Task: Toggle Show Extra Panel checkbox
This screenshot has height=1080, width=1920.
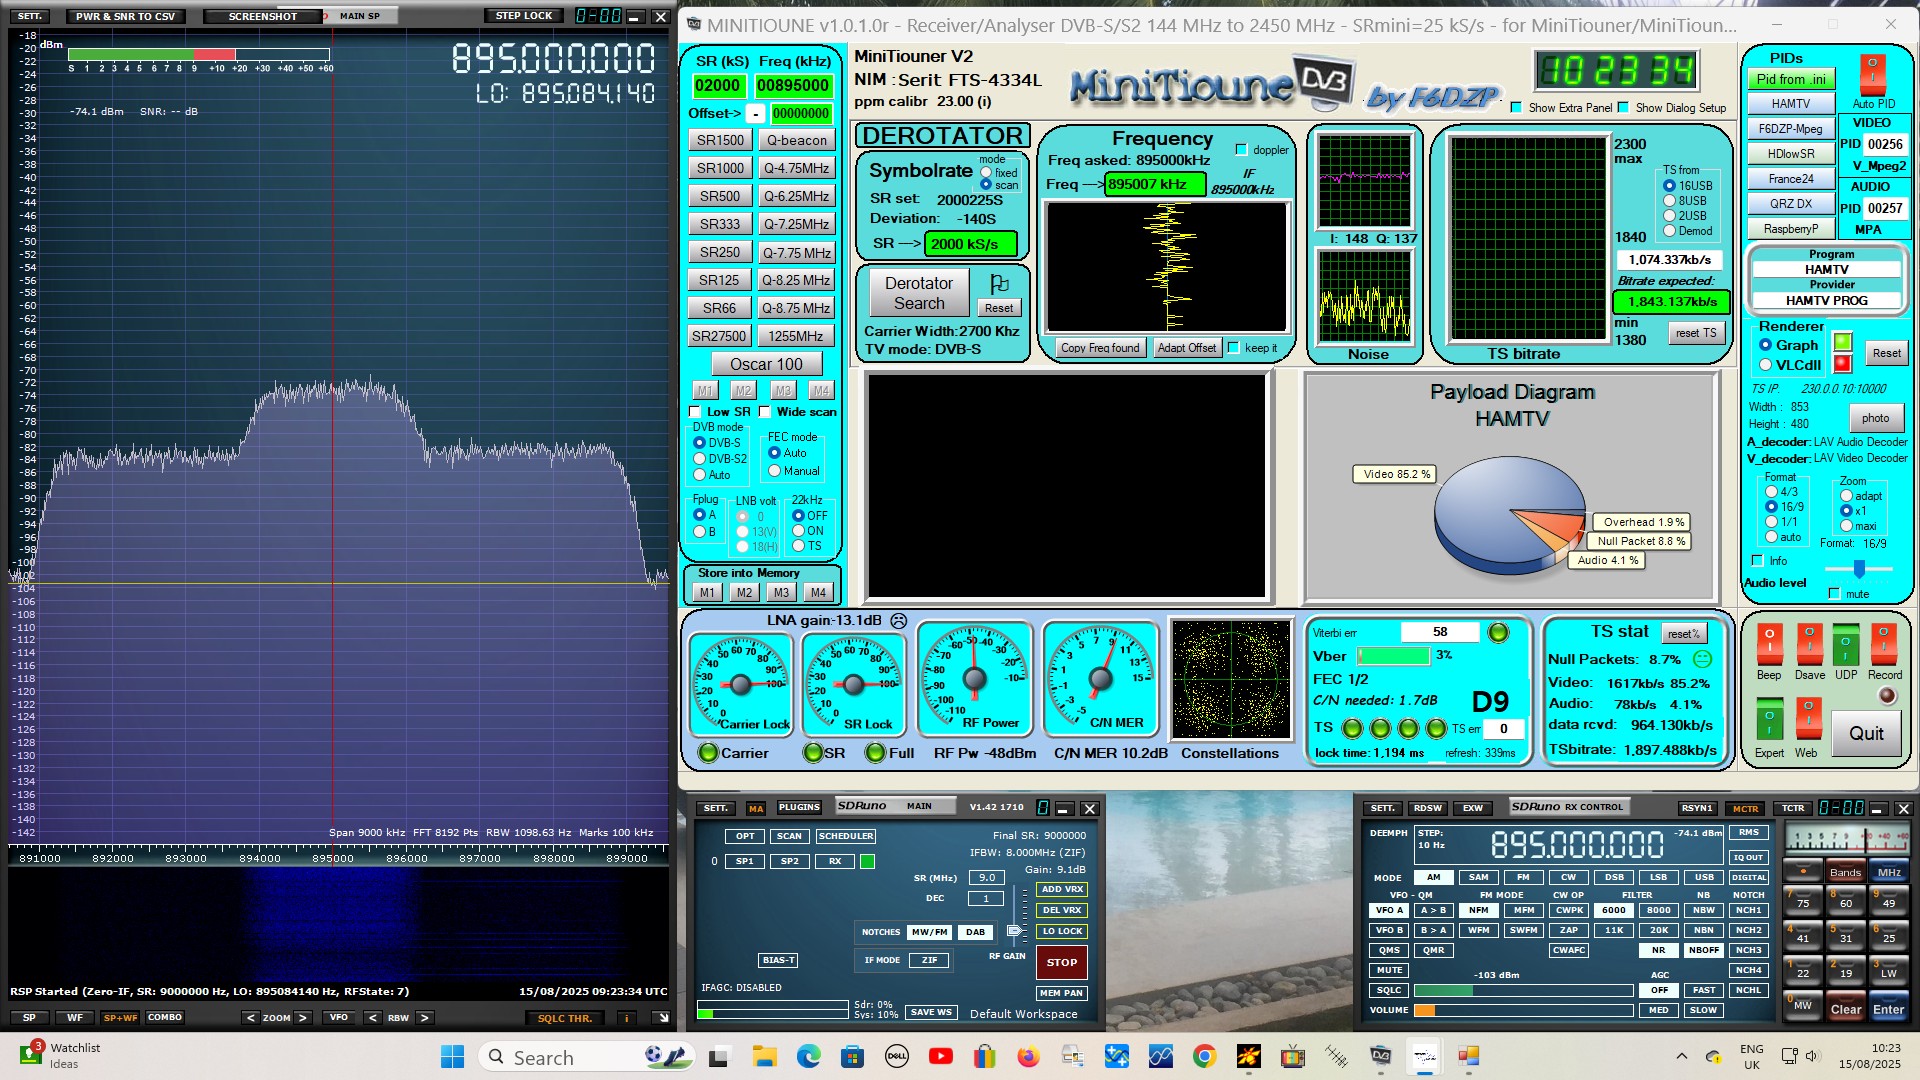Action: (1516, 108)
